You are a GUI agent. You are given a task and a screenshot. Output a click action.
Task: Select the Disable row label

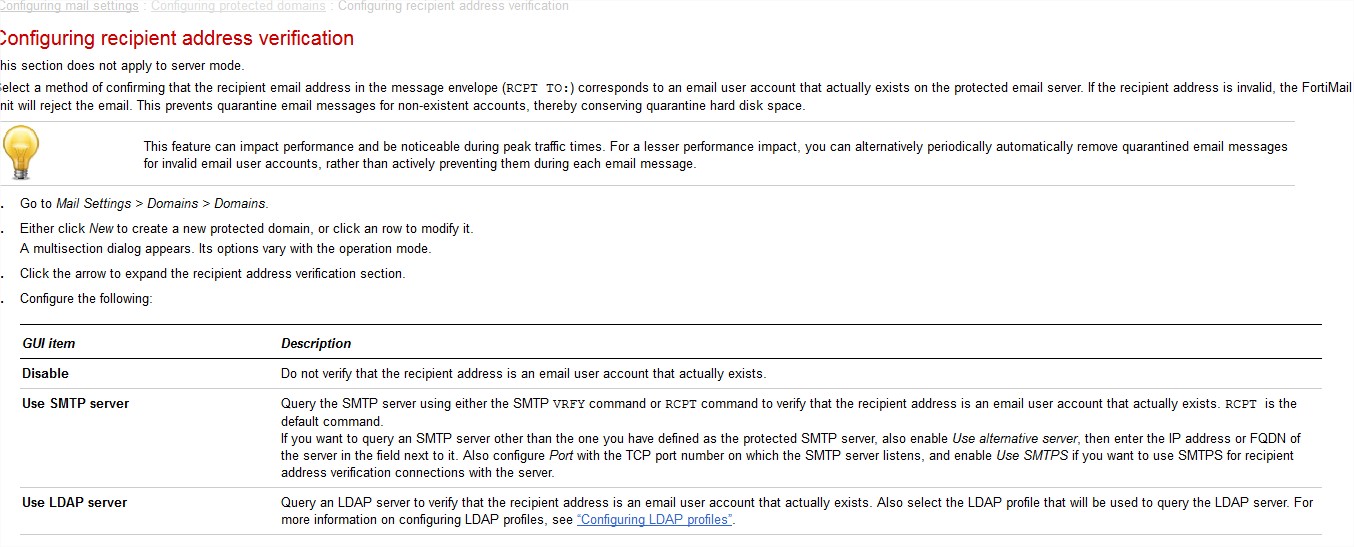point(46,374)
